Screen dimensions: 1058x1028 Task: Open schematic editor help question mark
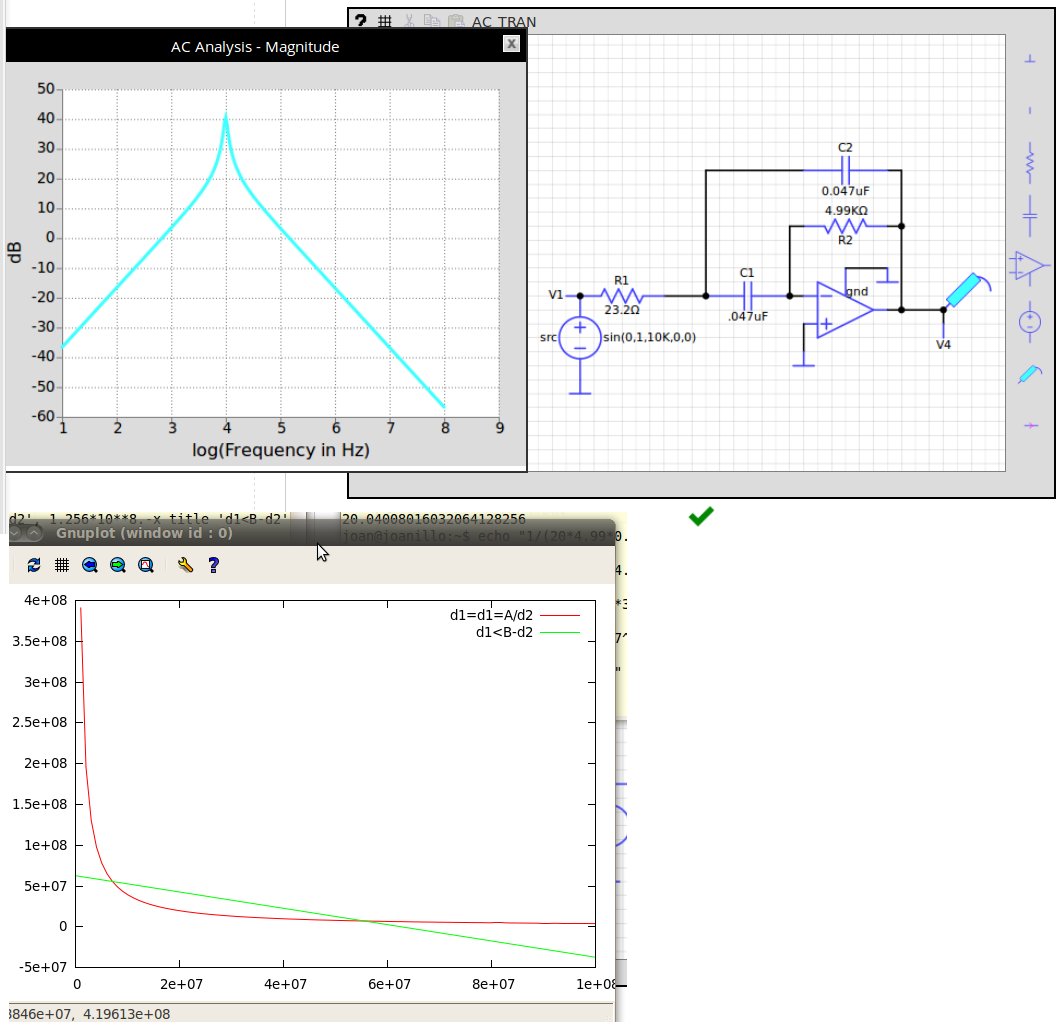pyautogui.click(x=360, y=21)
